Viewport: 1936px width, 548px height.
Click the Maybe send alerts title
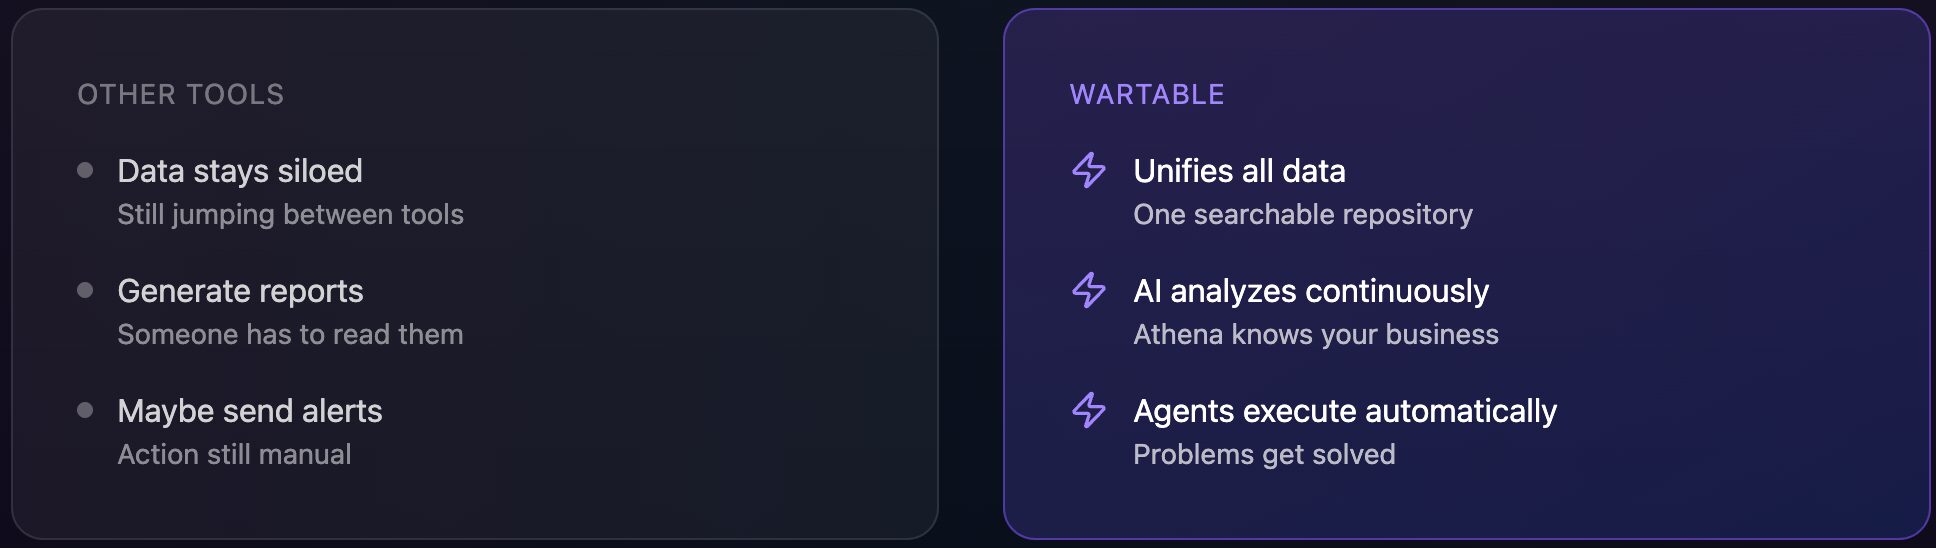click(x=250, y=411)
